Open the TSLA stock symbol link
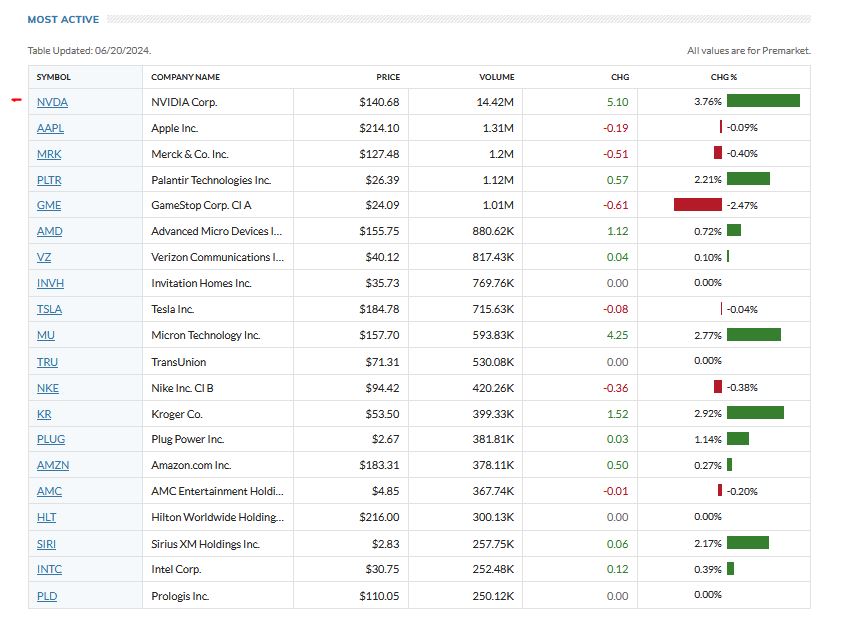Screen dimensions: 858x618 click(x=50, y=309)
